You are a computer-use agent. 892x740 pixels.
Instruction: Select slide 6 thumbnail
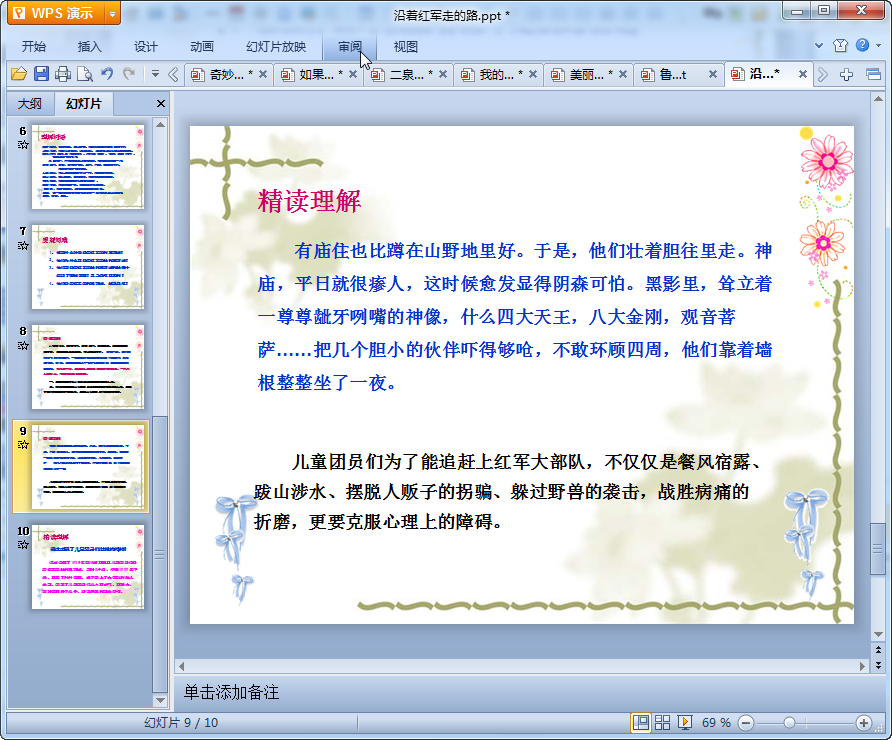[88, 167]
